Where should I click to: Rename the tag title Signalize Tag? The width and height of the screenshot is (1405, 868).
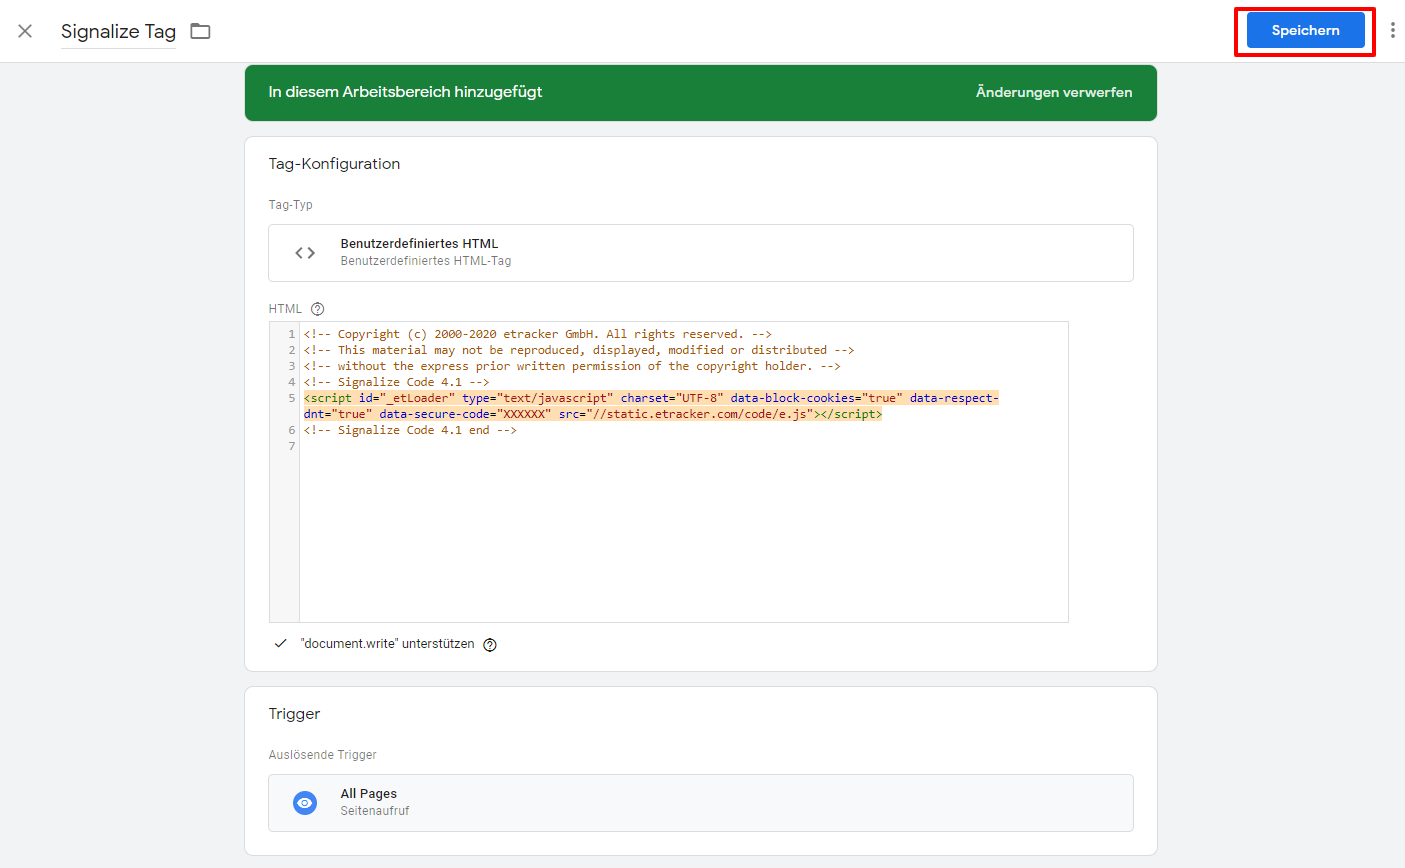[118, 31]
